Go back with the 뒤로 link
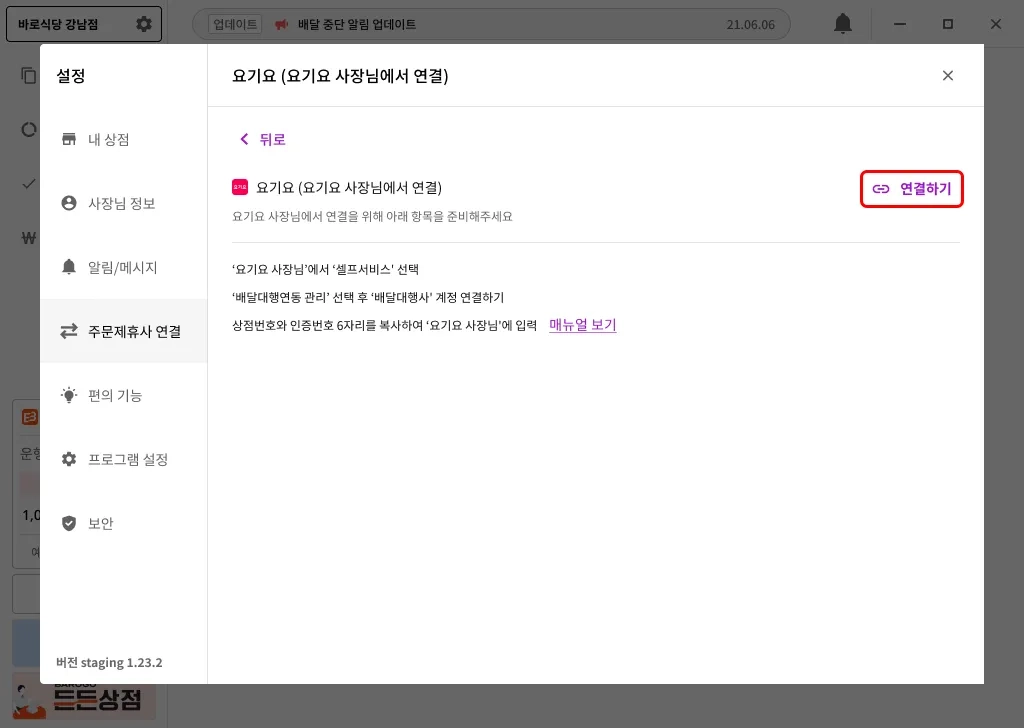1024x728 pixels. pyautogui.click(x=263, y=139)
